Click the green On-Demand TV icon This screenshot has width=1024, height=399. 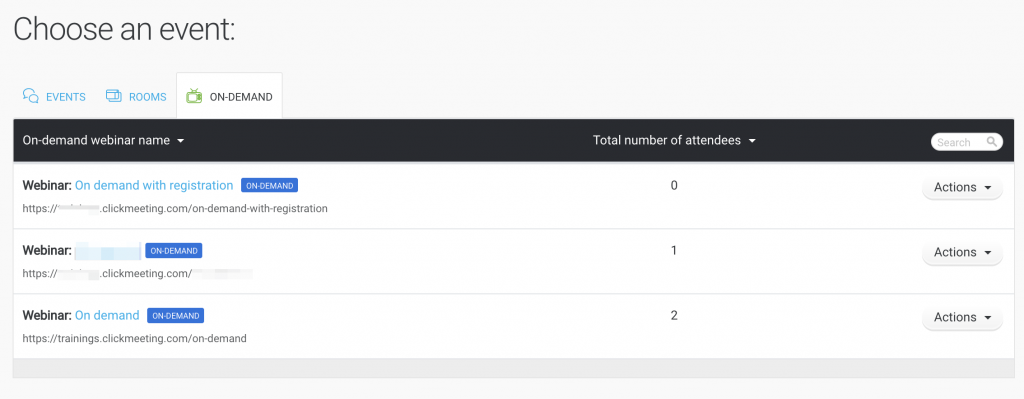coord(194,96)
